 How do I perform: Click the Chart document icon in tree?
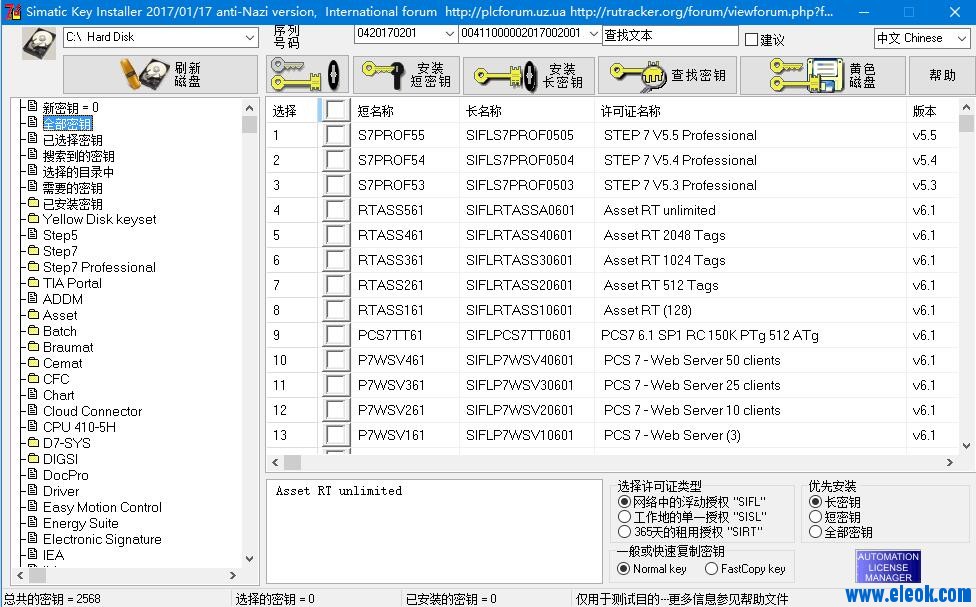[33, 395]
